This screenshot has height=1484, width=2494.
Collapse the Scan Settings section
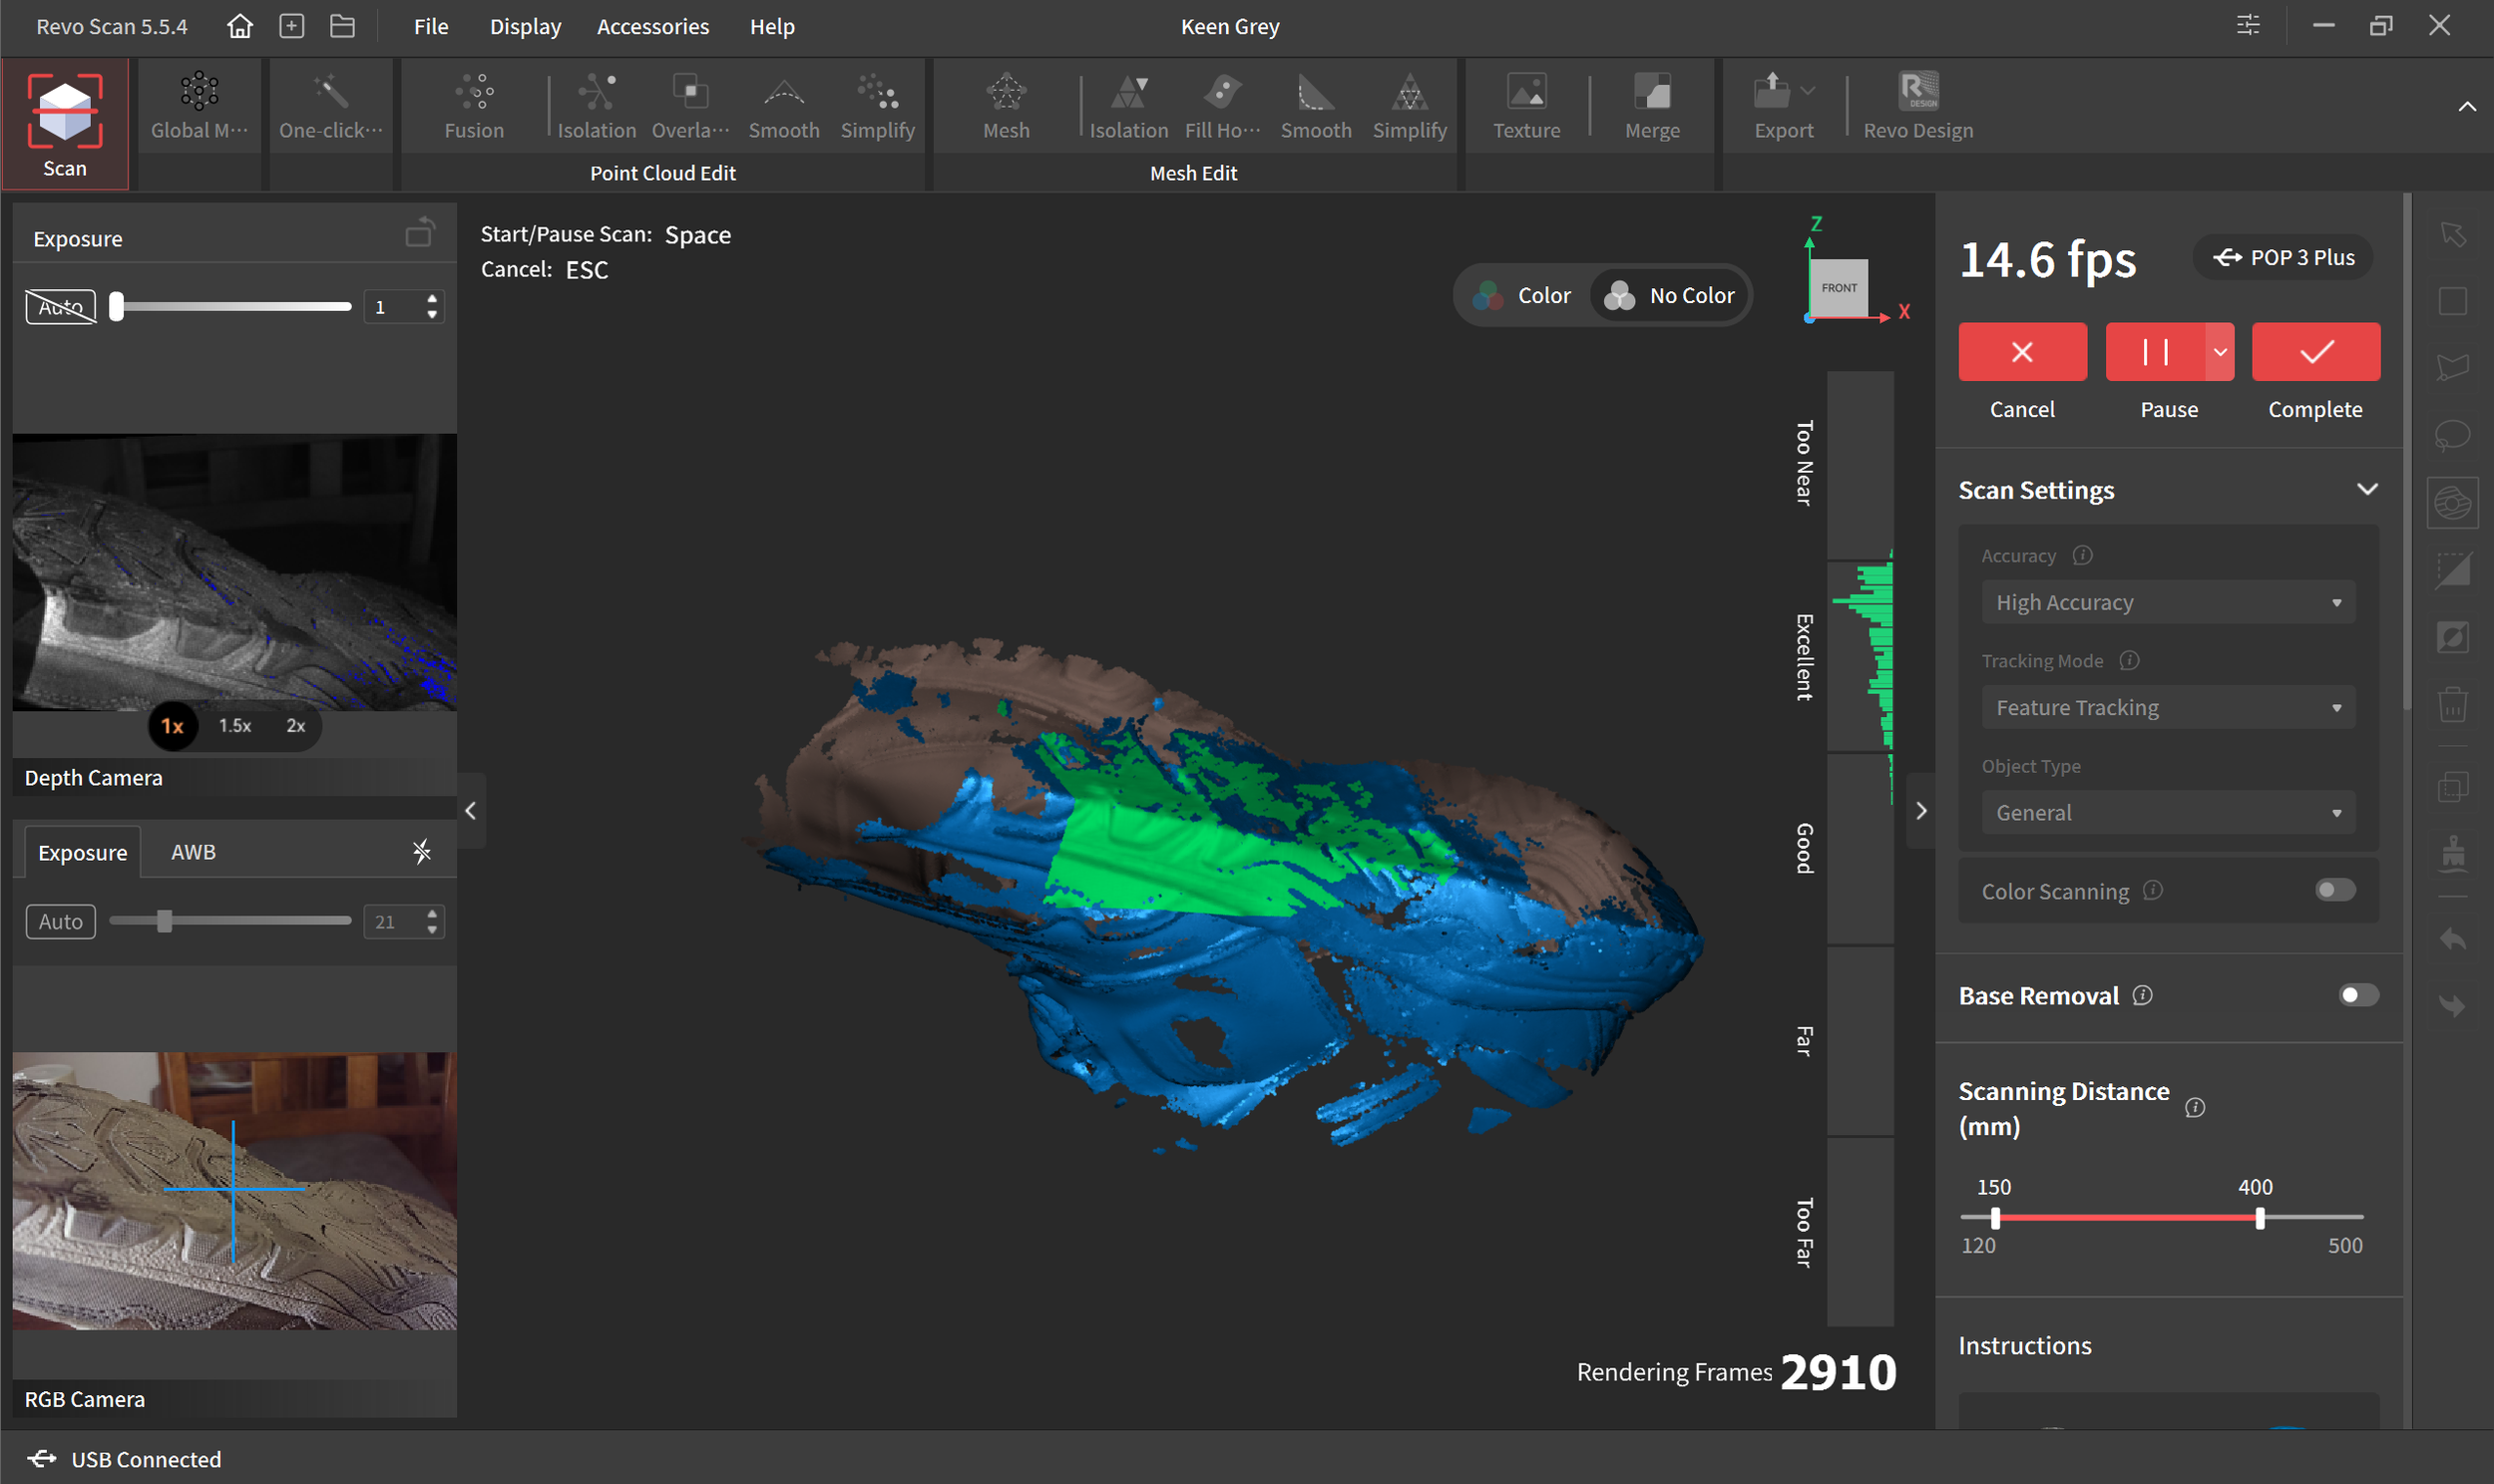click(x=2366, y=490)
